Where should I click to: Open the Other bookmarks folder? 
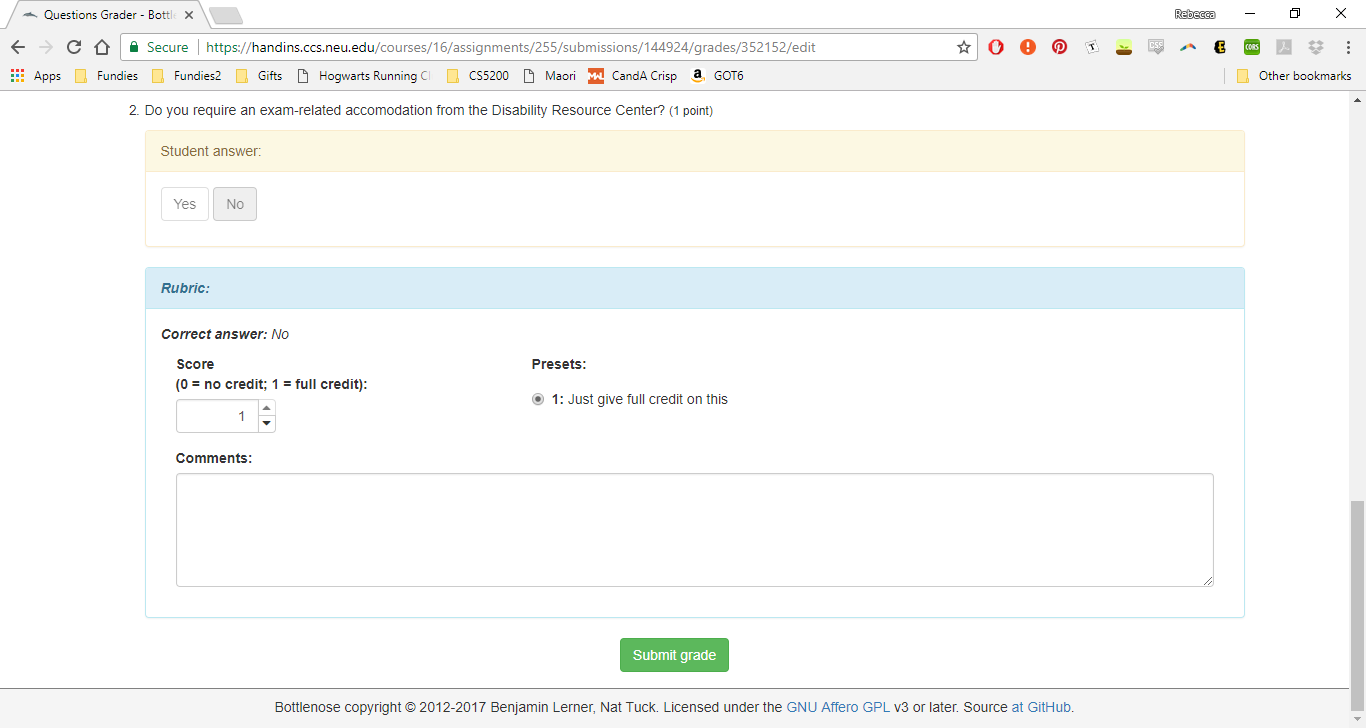coord(1294,76)
